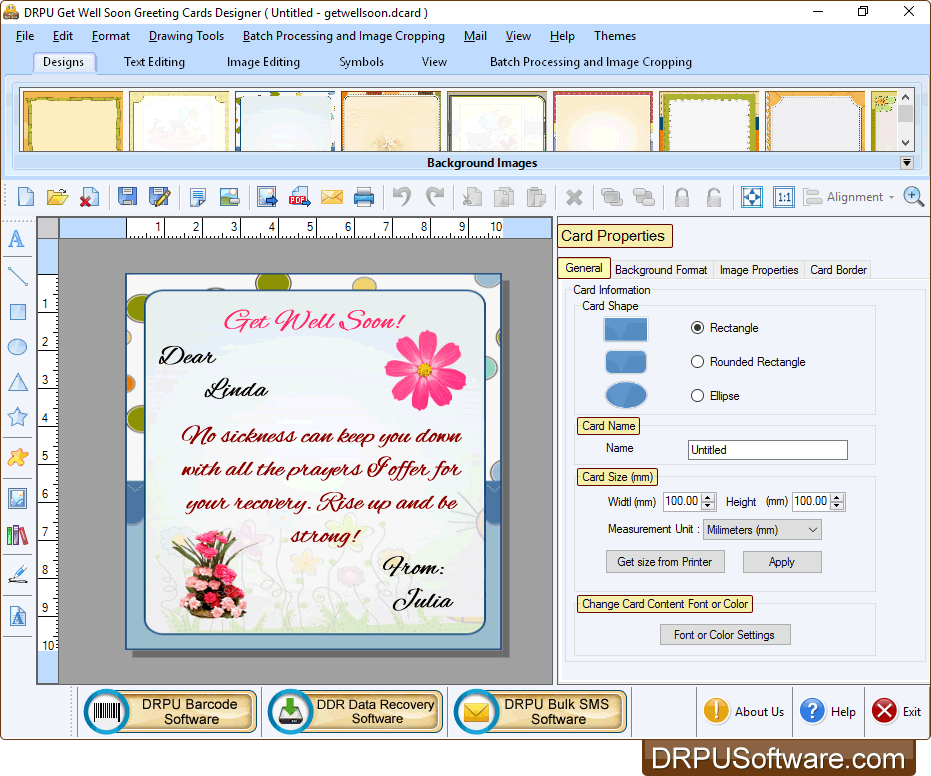Select the Triangle shape tool
The width and height of the screenshot is (931, 776).
[18, 382]
